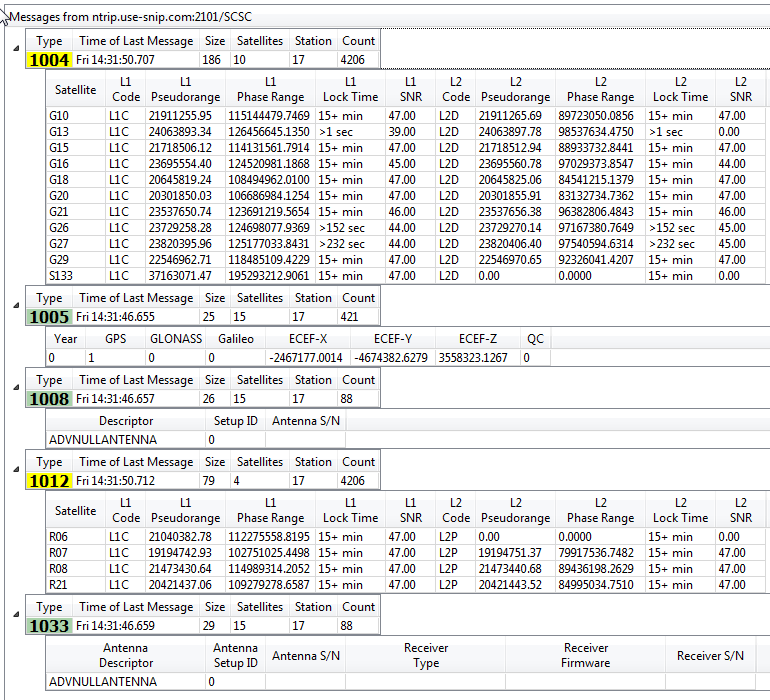
Task: Collapse the 1012 message type section
Action: (16, 469)
